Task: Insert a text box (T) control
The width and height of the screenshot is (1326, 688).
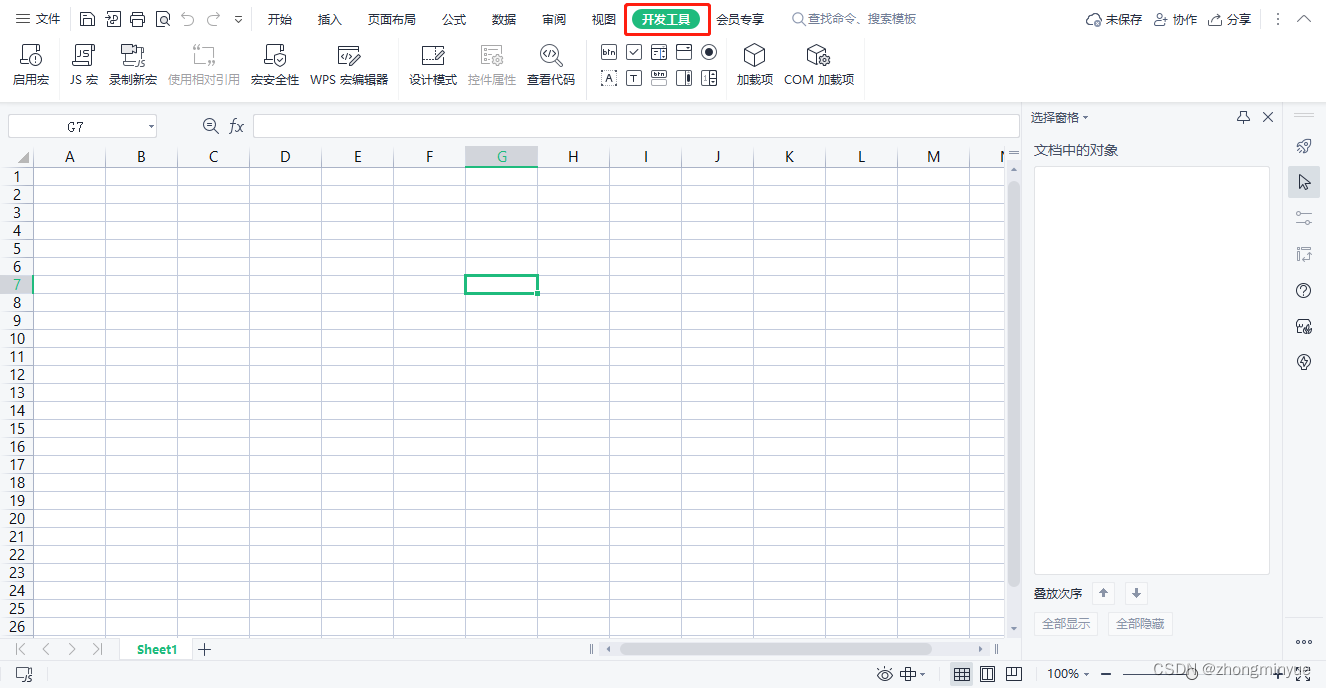Action: pos(634,78)
